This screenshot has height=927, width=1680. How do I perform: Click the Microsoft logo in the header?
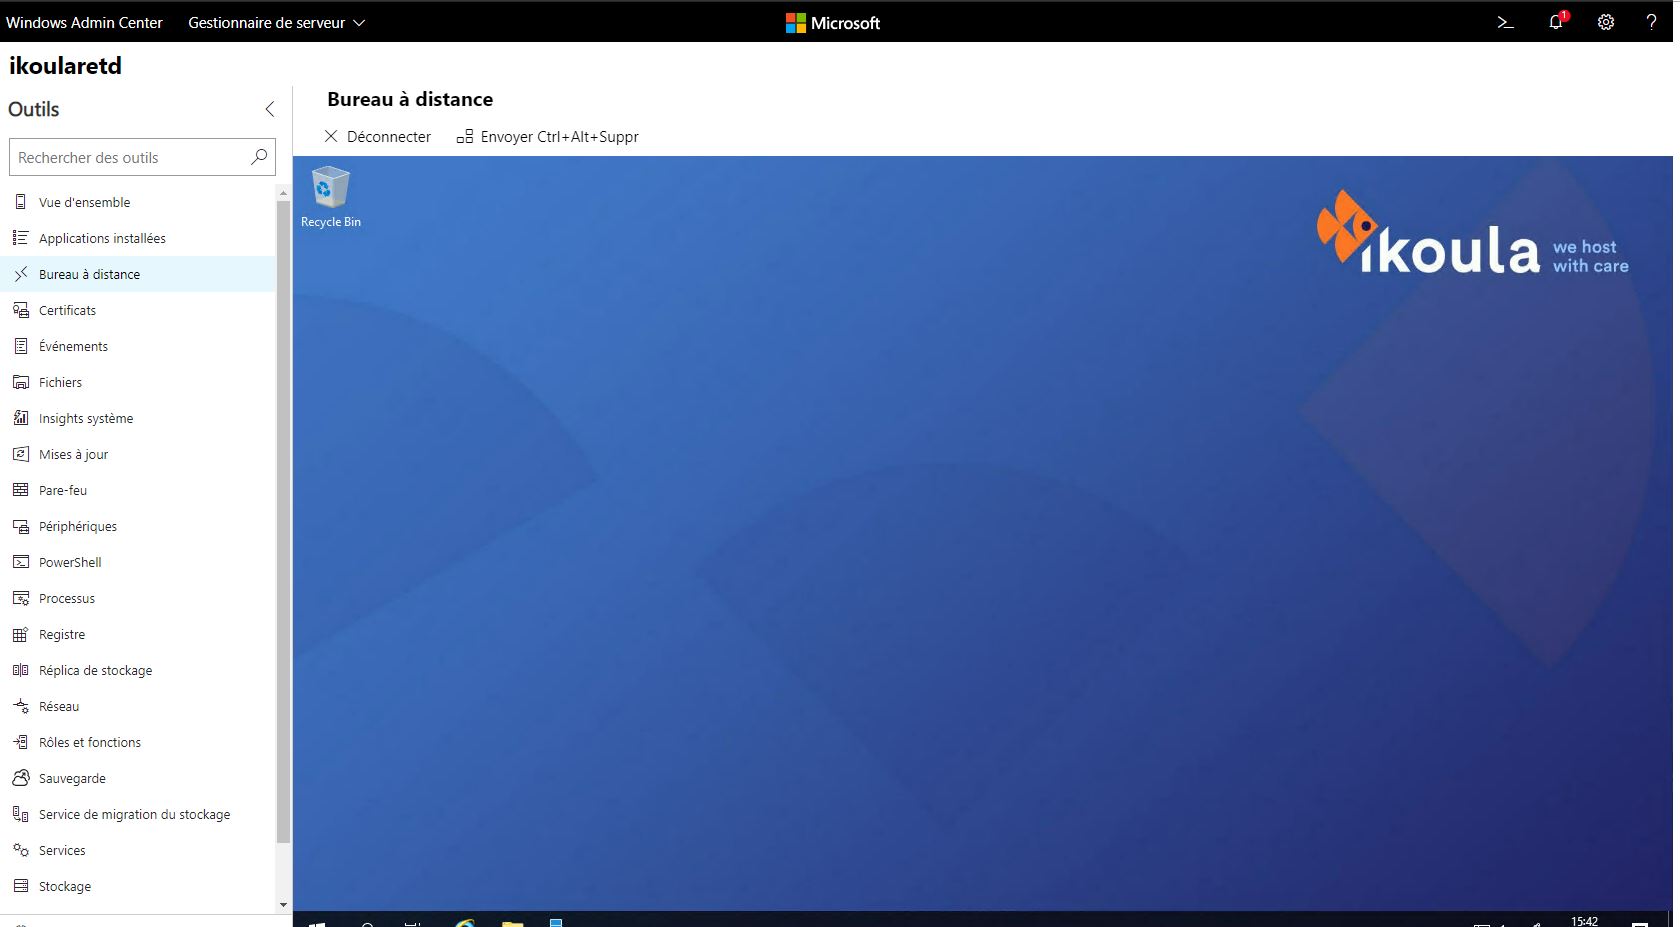[x=833, y=22]
